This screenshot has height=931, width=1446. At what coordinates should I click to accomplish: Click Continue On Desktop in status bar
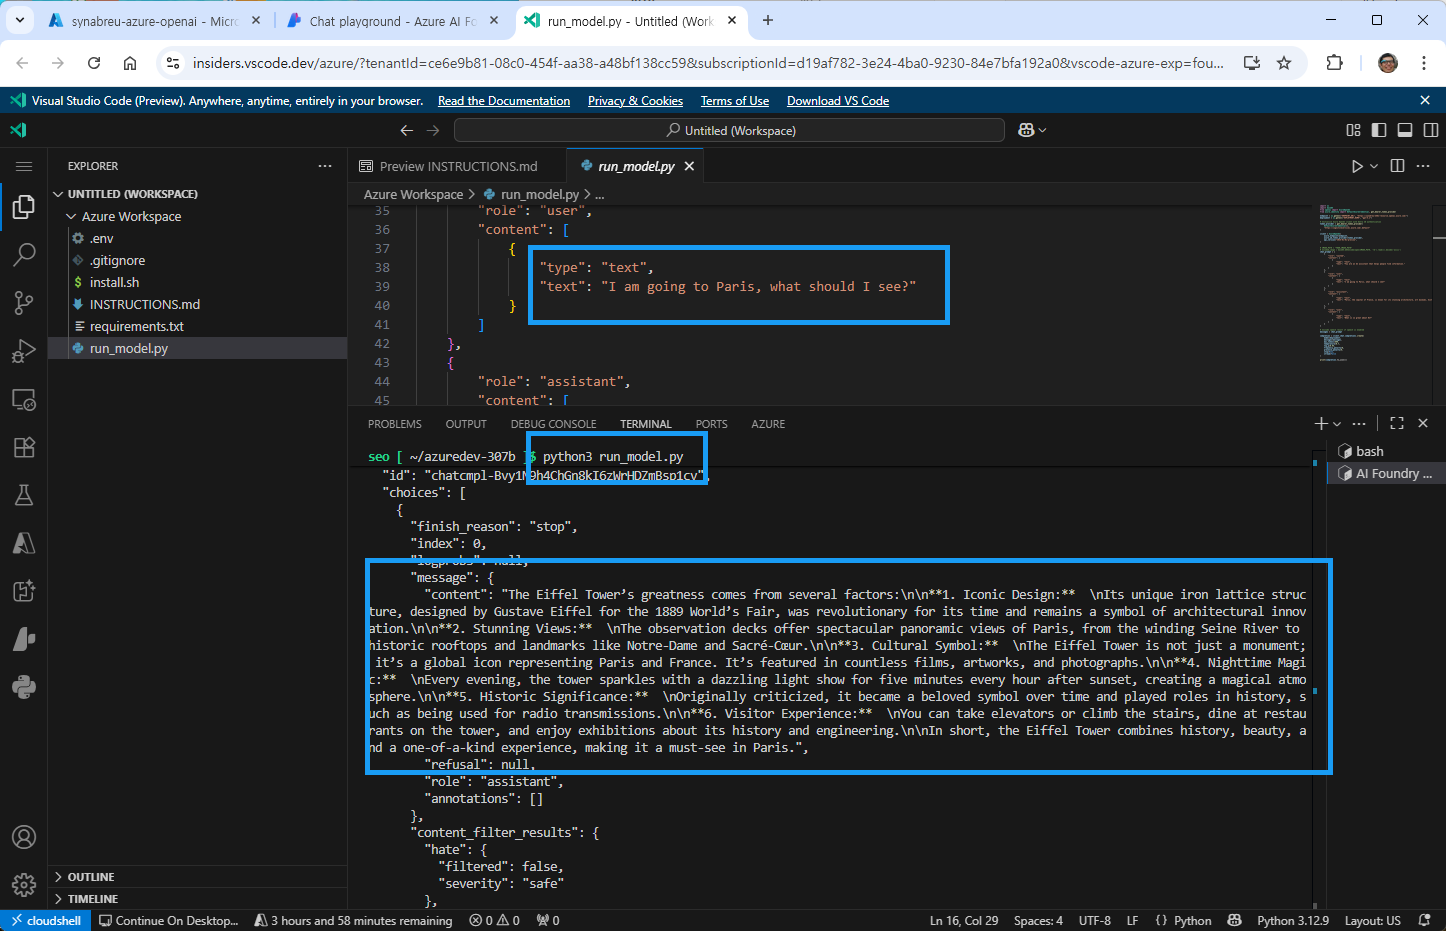[169, 920]
